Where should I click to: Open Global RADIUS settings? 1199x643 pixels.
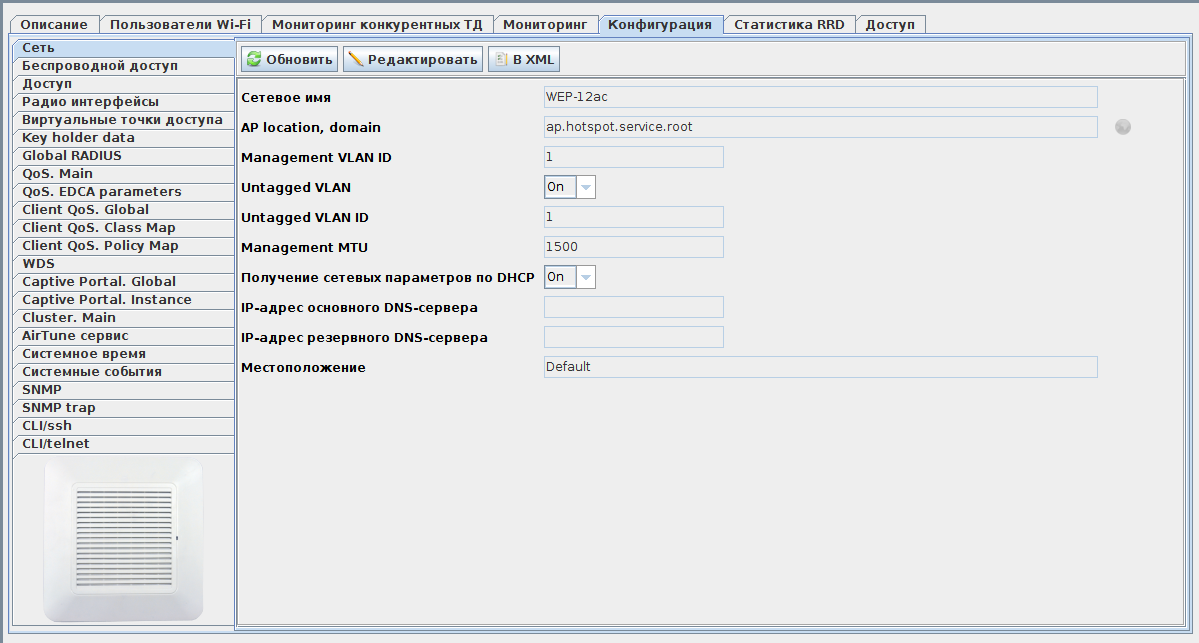pyautogui.click(x=124, y=155)
